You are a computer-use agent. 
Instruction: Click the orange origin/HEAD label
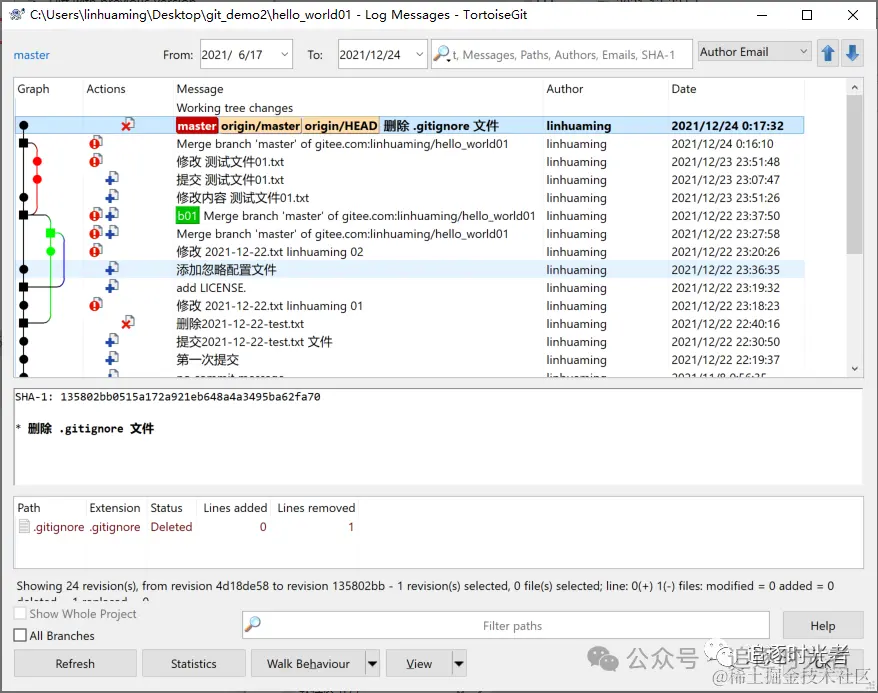(341, 126)
